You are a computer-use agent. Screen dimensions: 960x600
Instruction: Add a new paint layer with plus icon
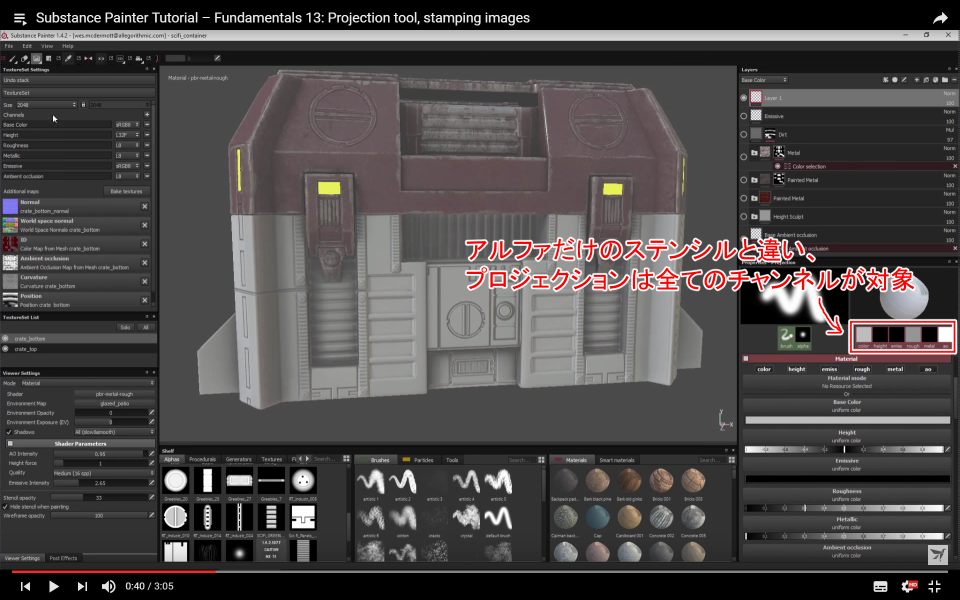click(917, 80)
